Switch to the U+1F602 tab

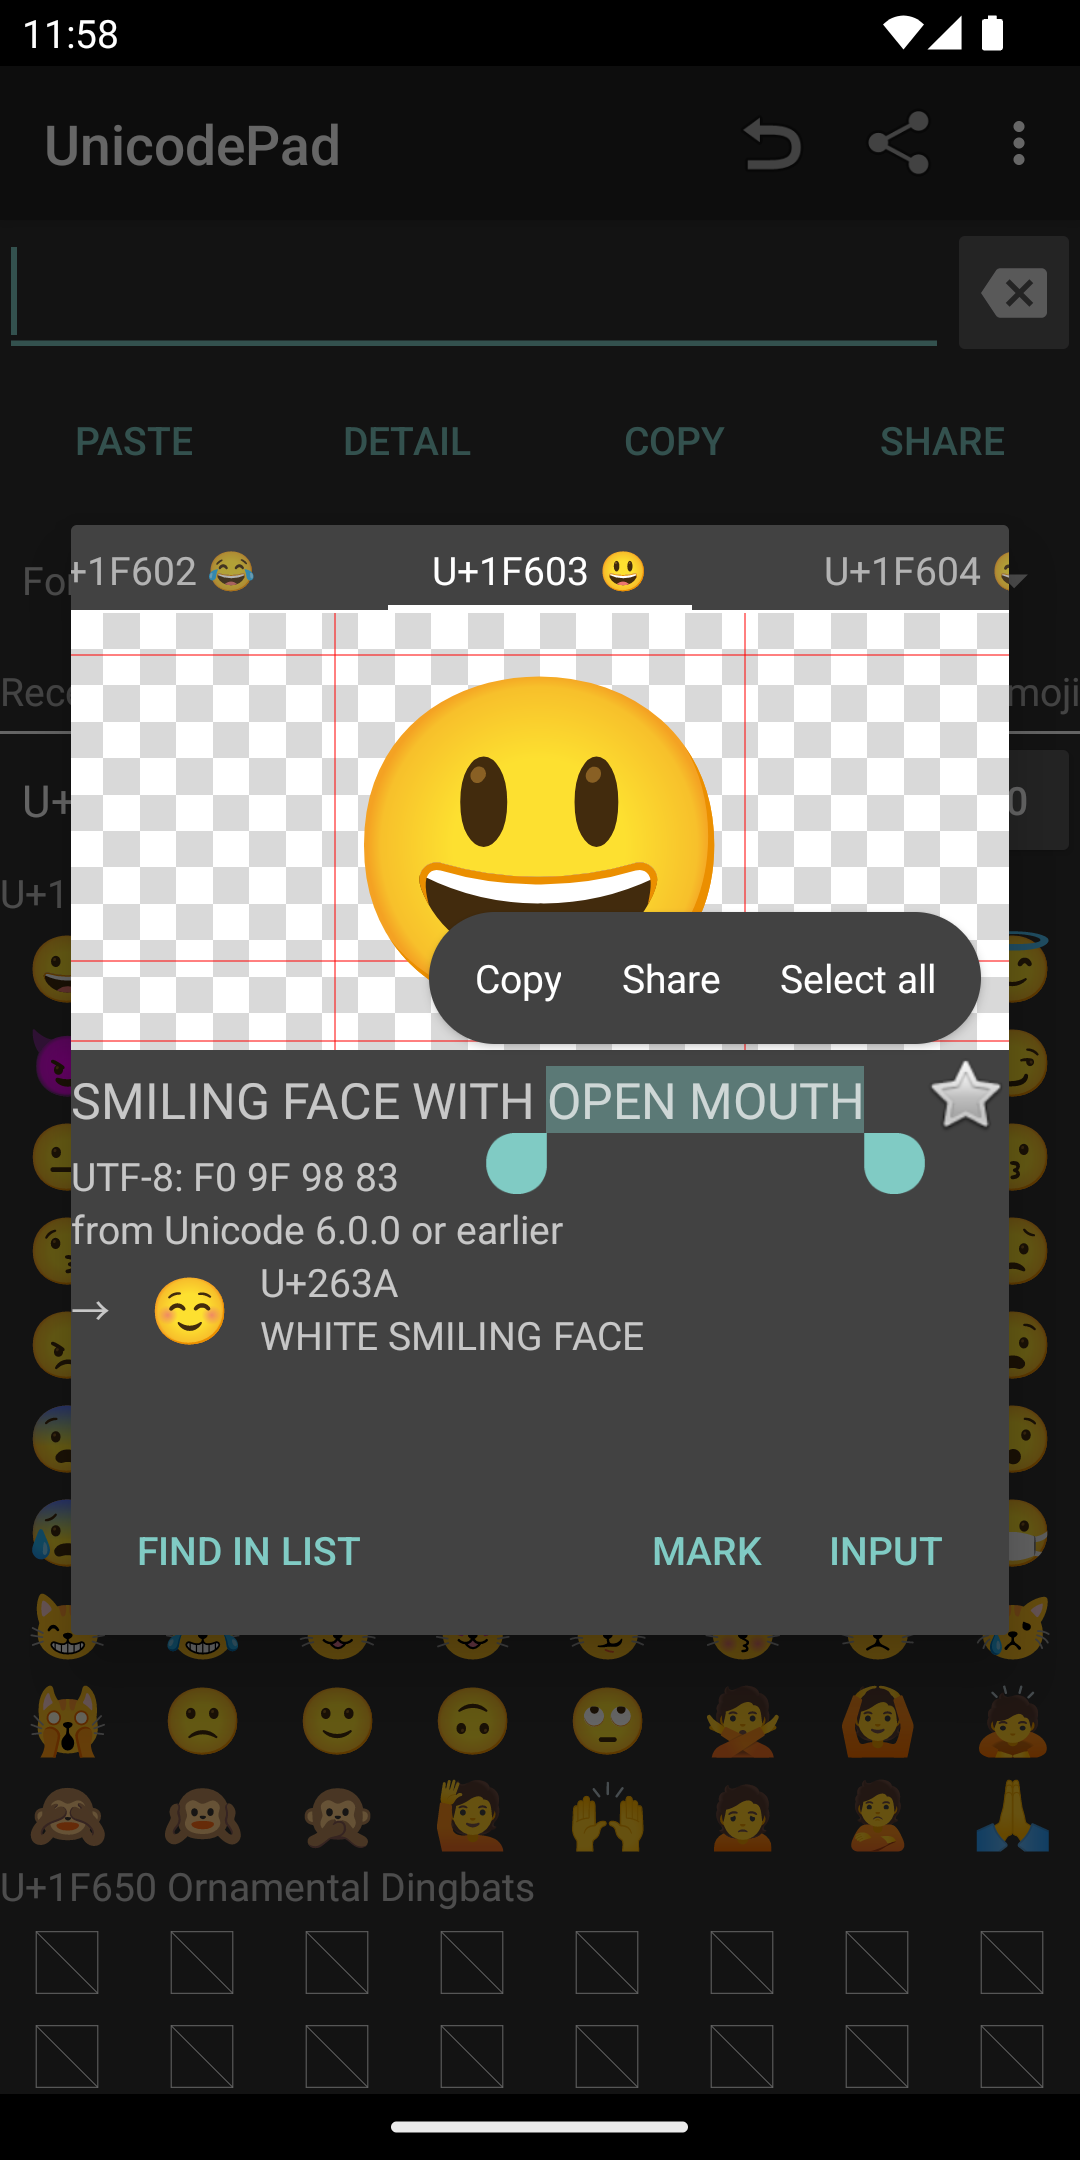162,571
